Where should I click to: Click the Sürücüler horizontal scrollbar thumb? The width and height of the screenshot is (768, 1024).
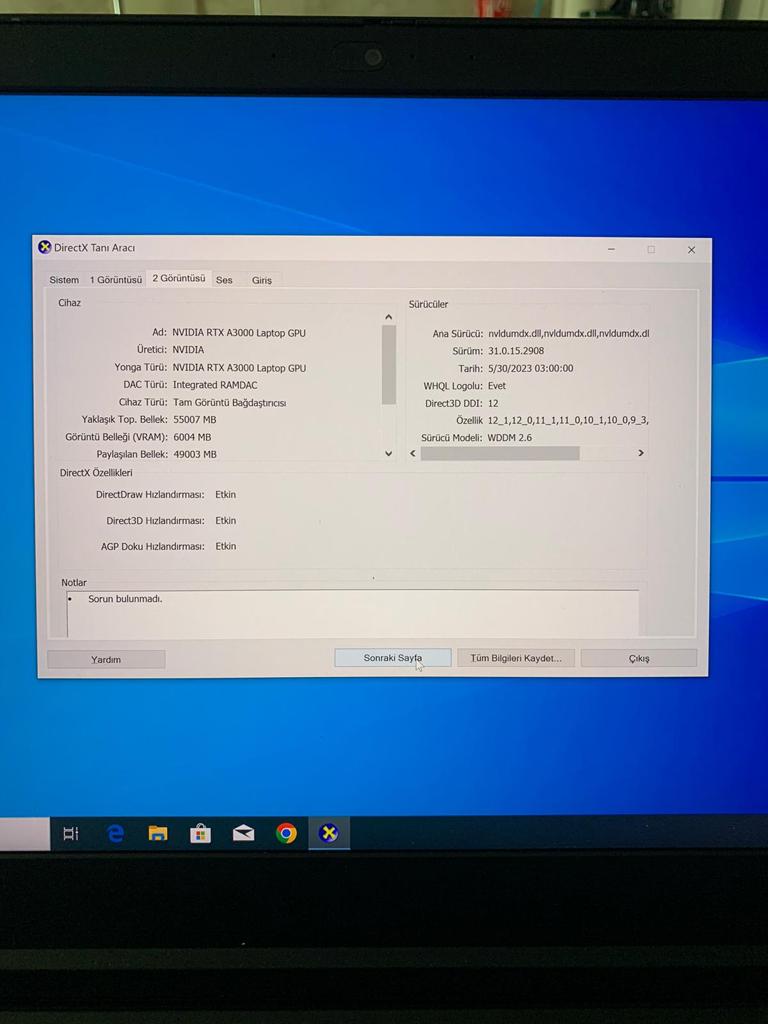[x=500, y=453]
